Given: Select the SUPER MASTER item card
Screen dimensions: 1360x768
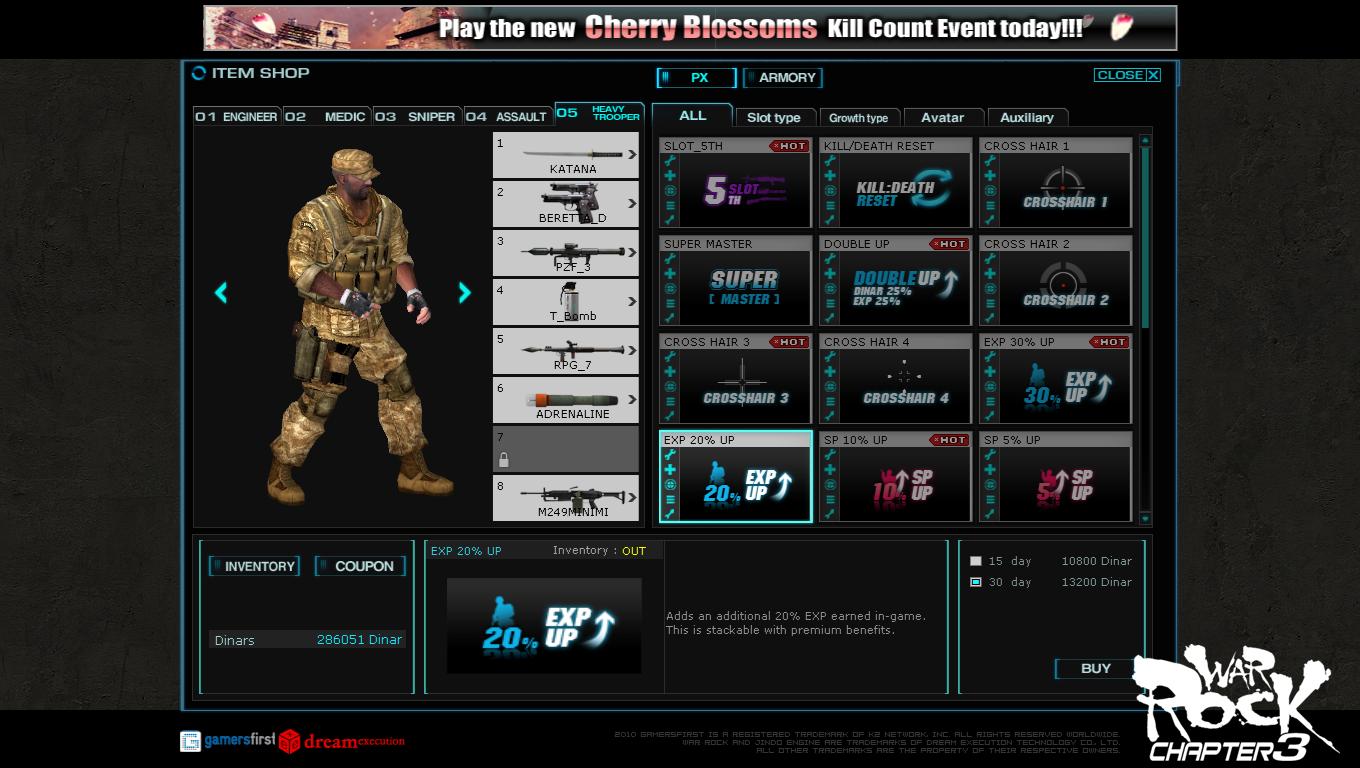Looking at the screenshot, I should (x=736, y=281).
